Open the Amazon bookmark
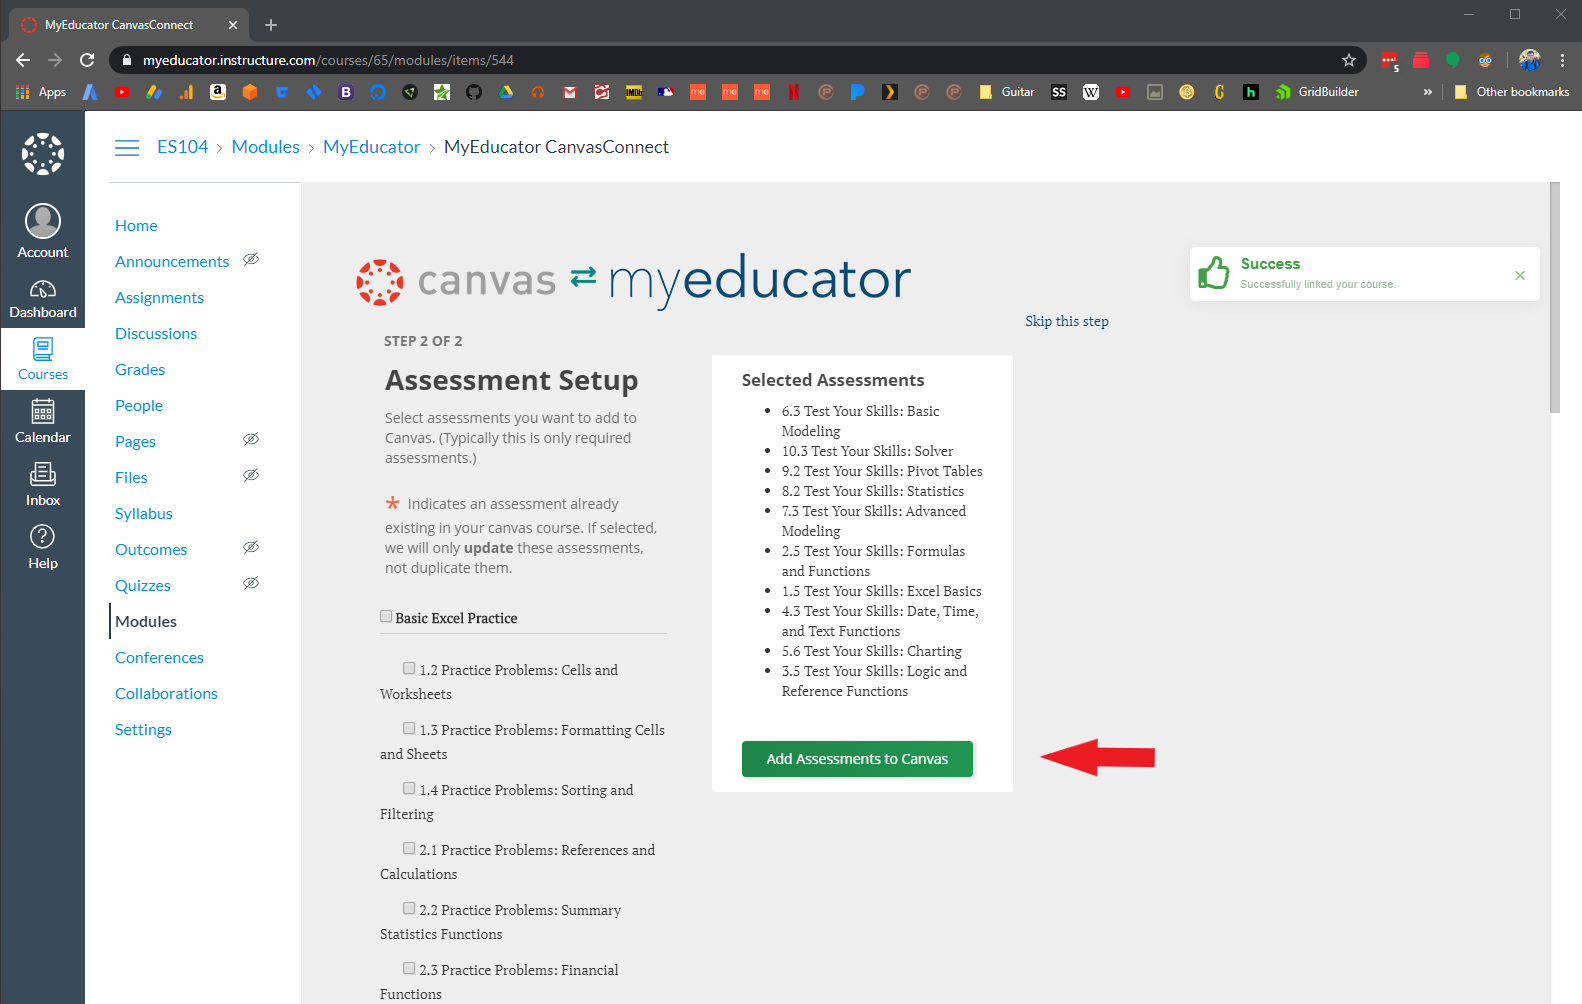This screenshot has height=1004, width=1582. tap(218, 92)
